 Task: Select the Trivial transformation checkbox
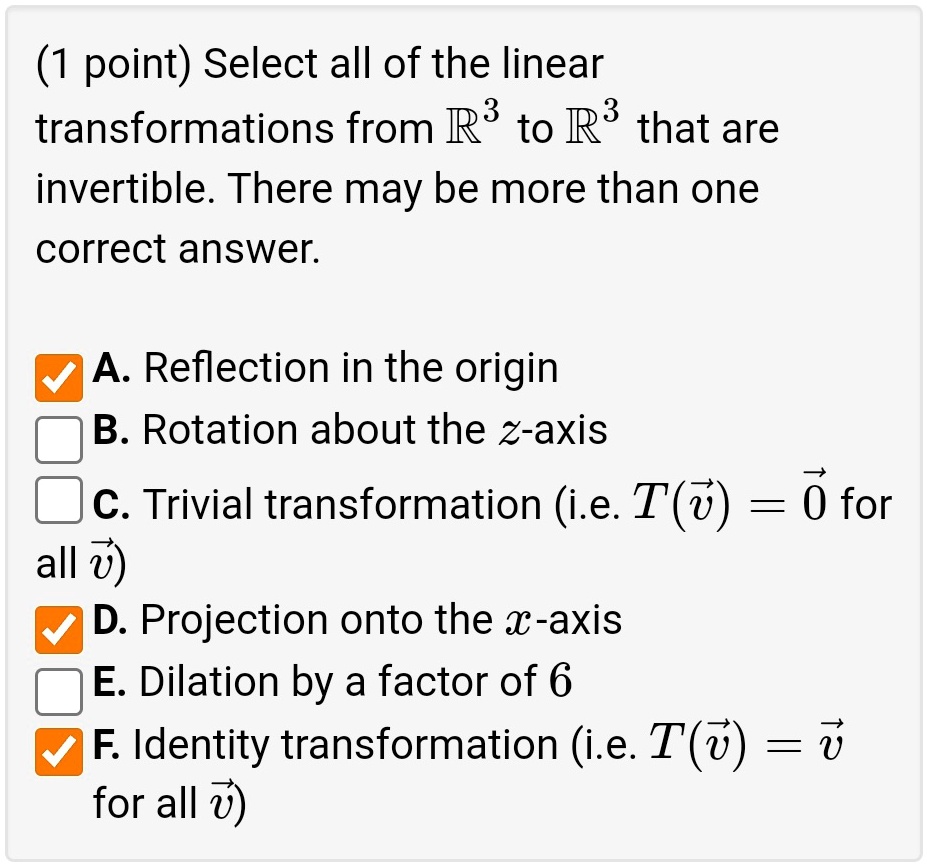[x=58, y=500]
